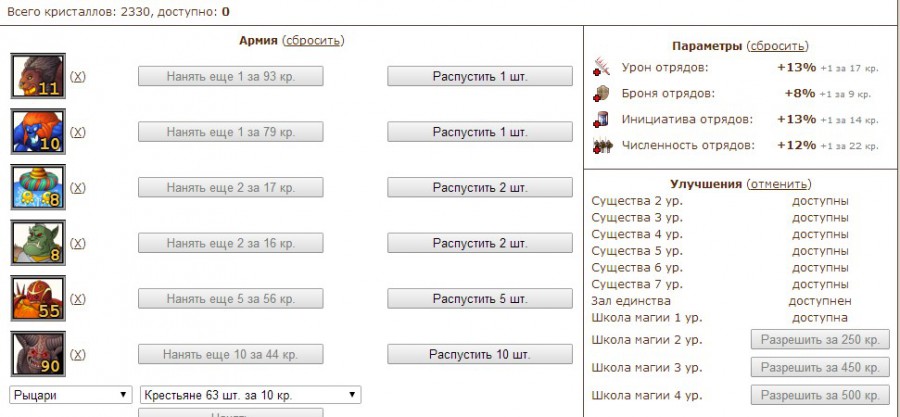This screenshot has width=900, height=417.
Task: Click the Инициатива отрядов initiative icon
Action: 601,119
